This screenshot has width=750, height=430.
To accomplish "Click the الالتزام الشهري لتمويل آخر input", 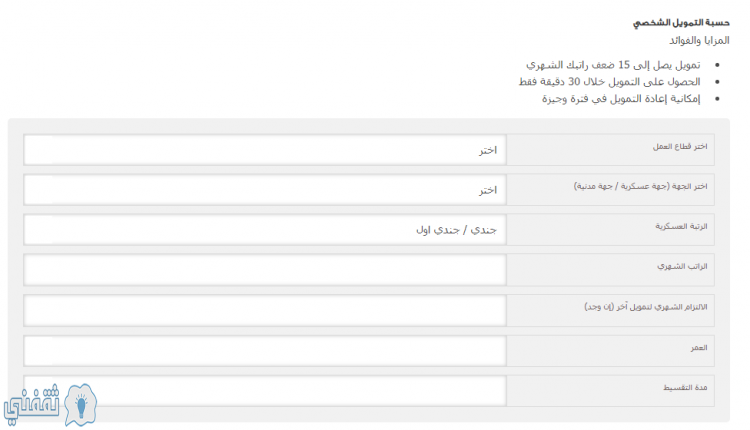I will point(265,310).
